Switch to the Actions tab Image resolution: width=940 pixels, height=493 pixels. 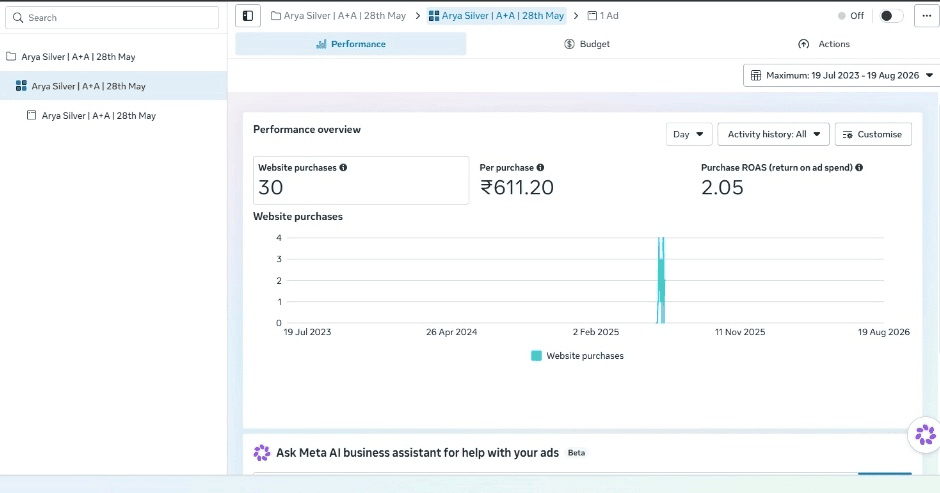point(824,44)
